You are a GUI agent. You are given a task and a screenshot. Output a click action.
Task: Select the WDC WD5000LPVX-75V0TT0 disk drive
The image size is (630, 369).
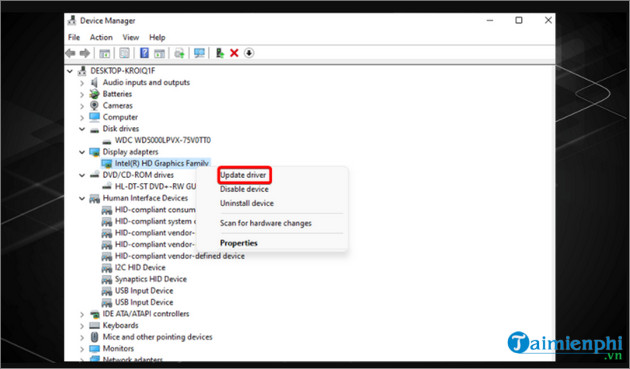click(163, 140)
